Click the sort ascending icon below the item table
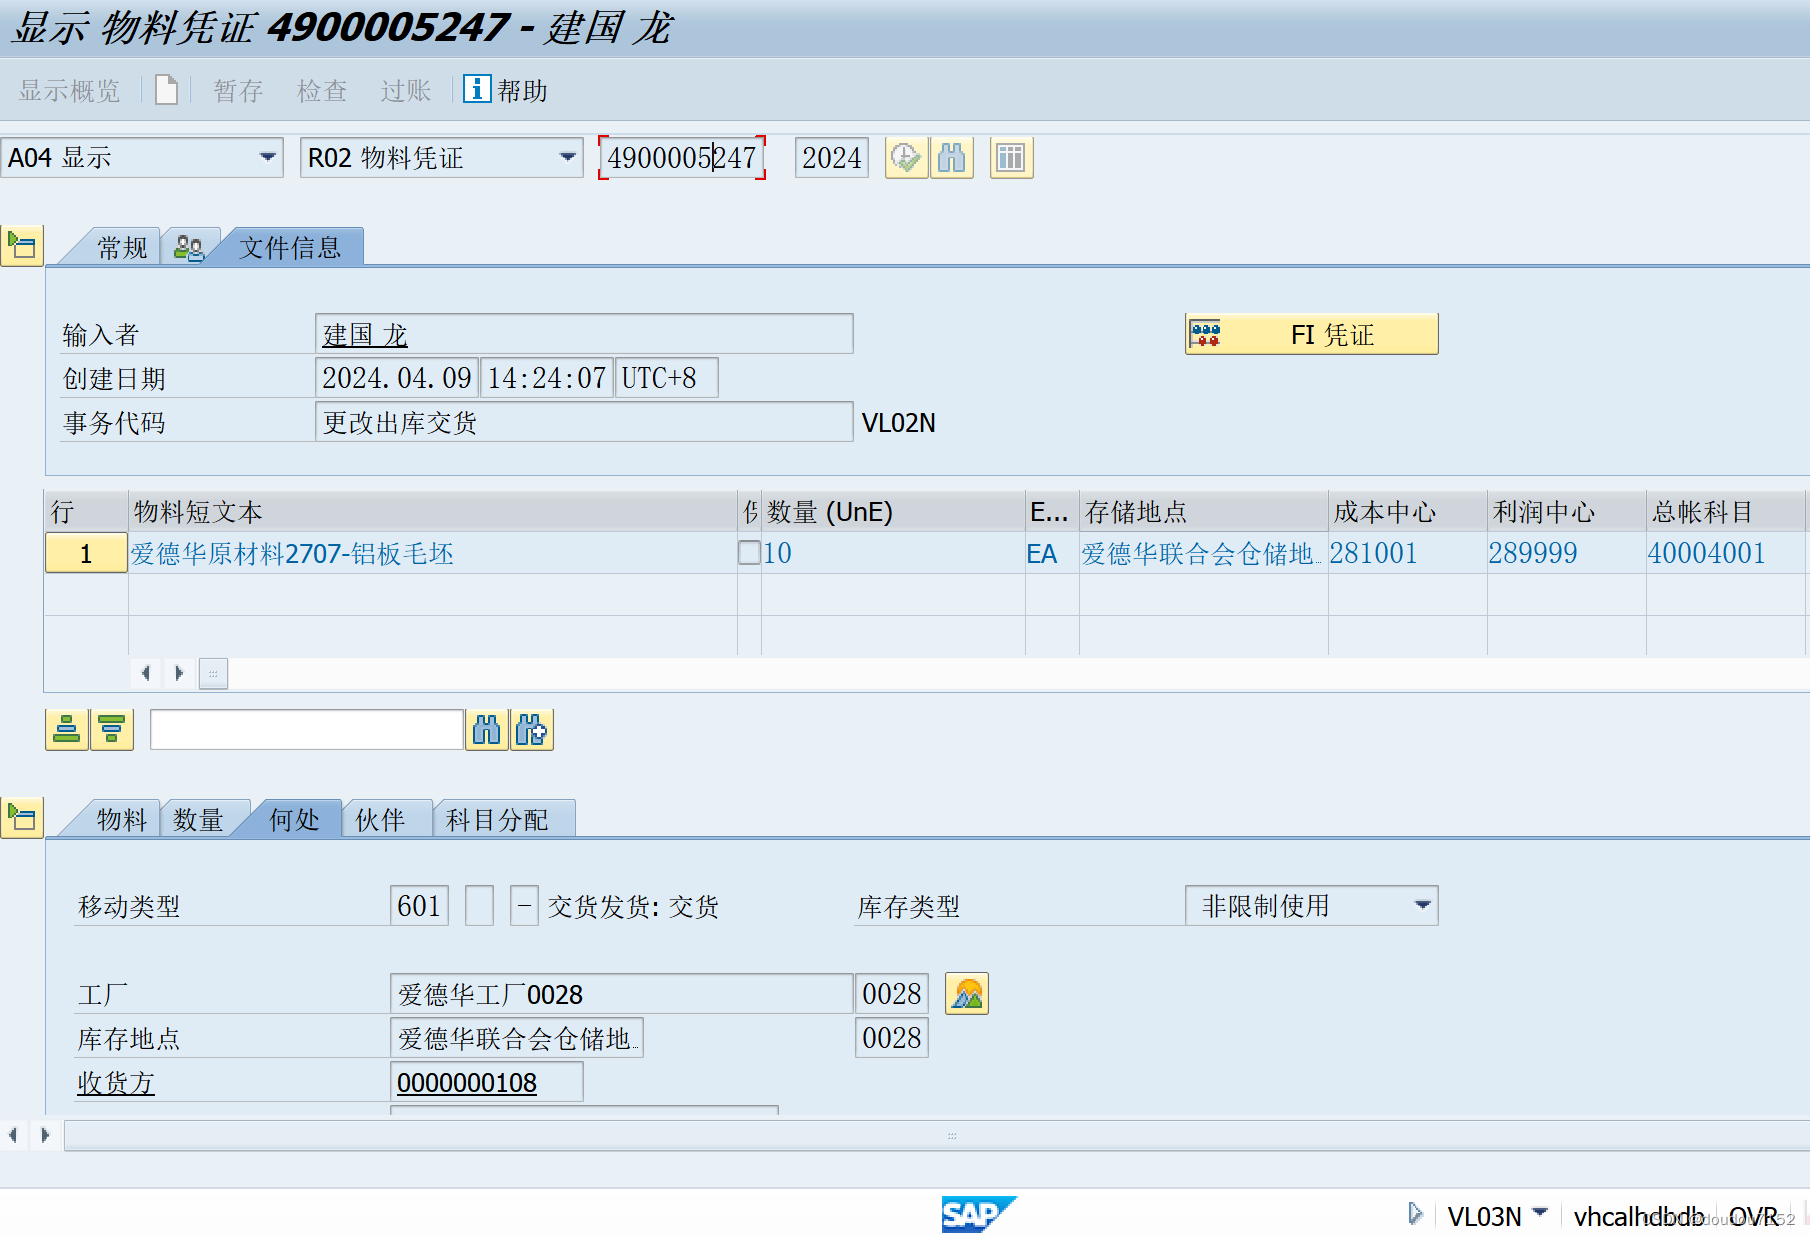This screenshot has height=1235, width=1810. 65,729
